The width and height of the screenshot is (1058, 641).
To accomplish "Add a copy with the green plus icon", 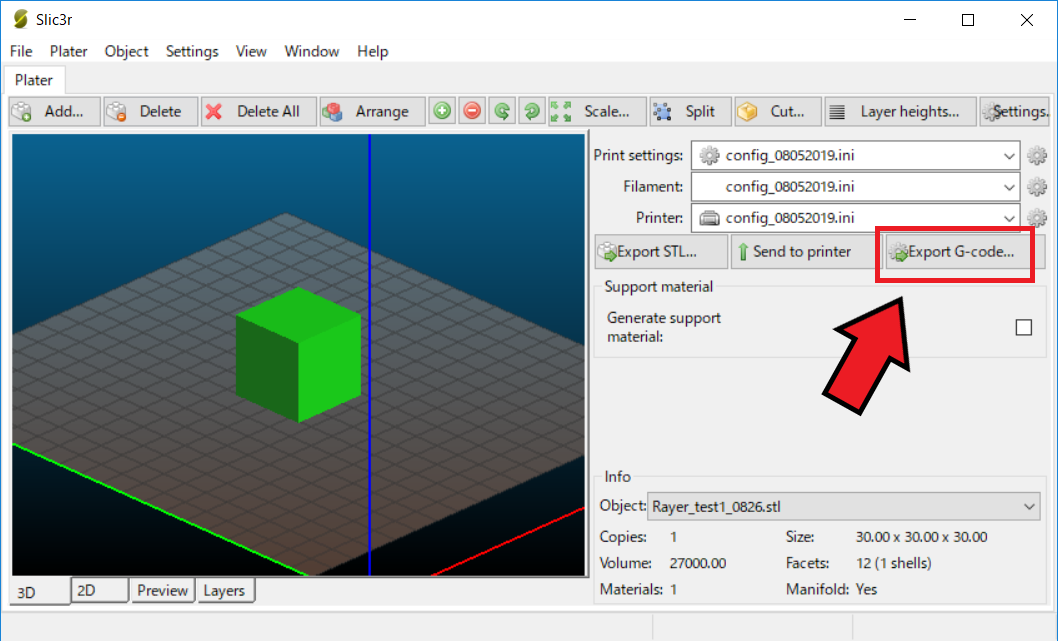I will [x=443, y=111].
